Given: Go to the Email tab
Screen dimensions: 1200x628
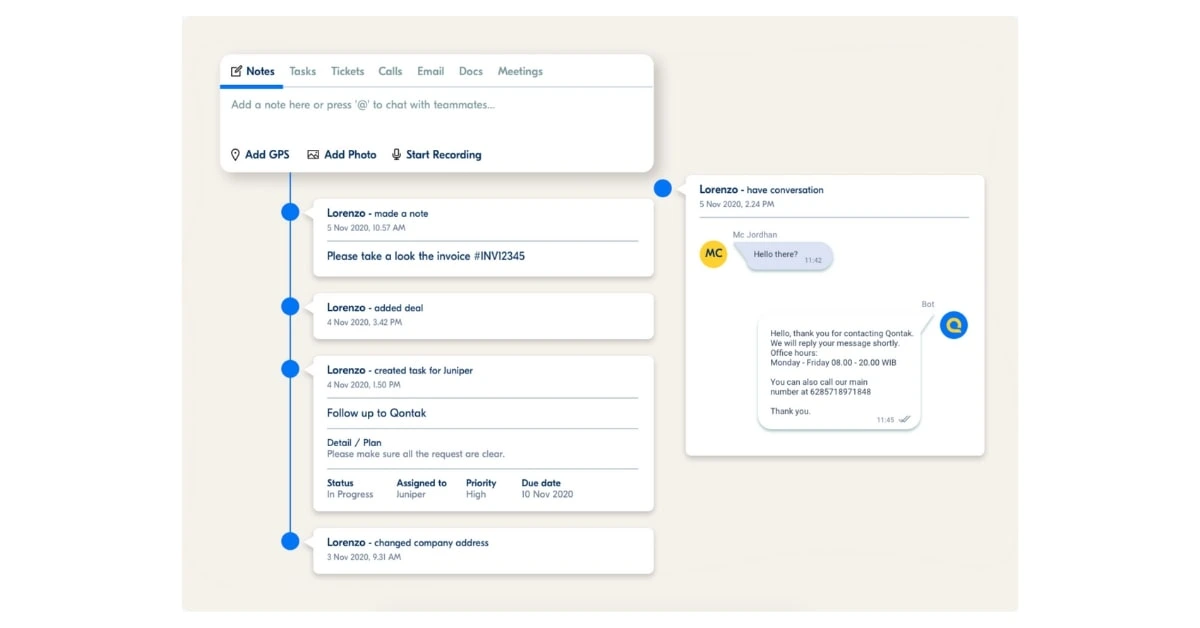Looking at the screenshot, I should [x=430, y=71].
